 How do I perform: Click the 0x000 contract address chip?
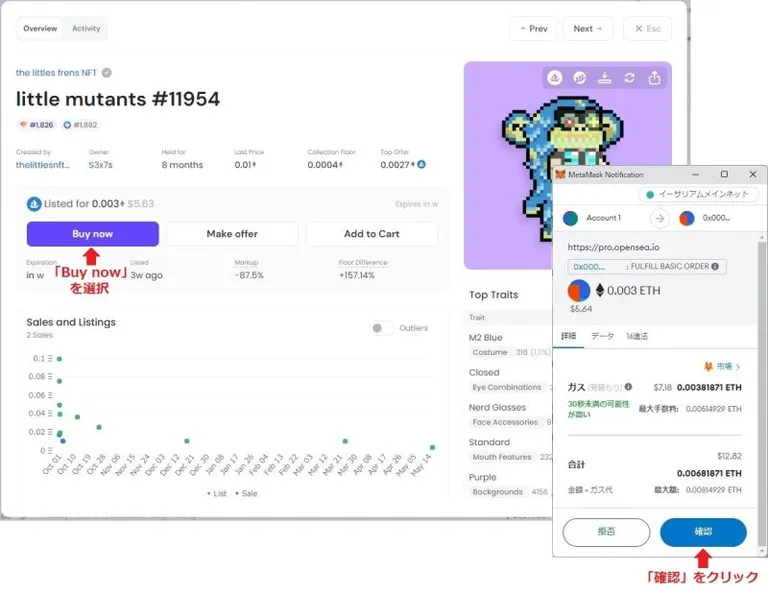[589, 267]
